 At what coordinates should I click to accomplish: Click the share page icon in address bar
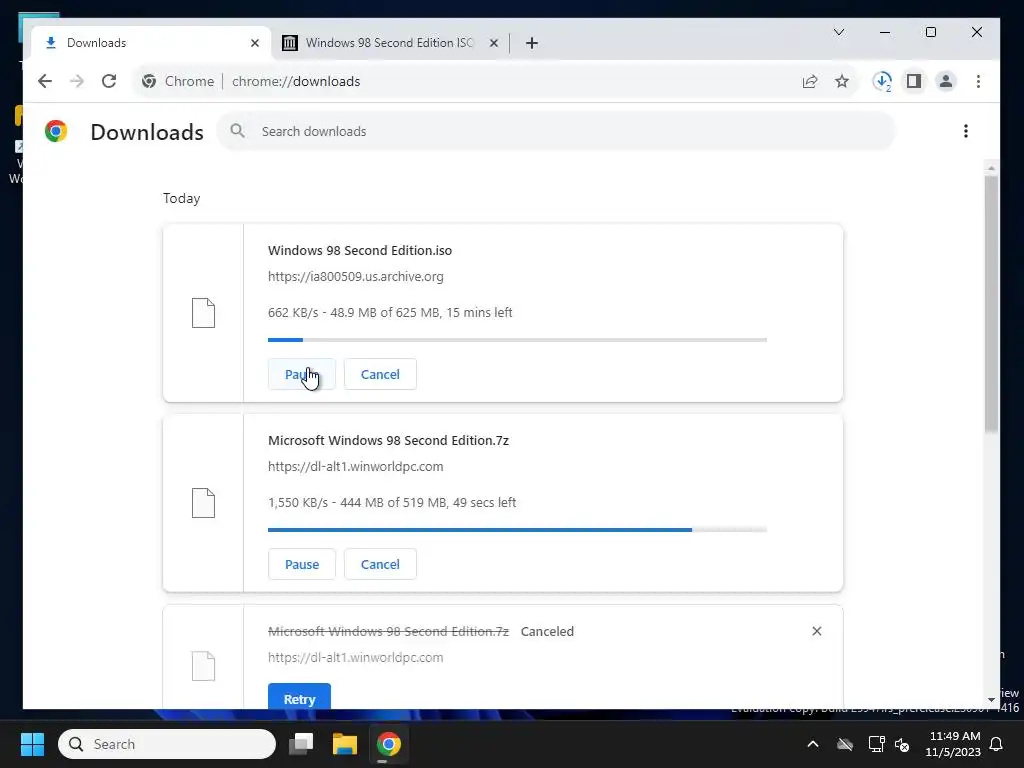coord(810,81)
